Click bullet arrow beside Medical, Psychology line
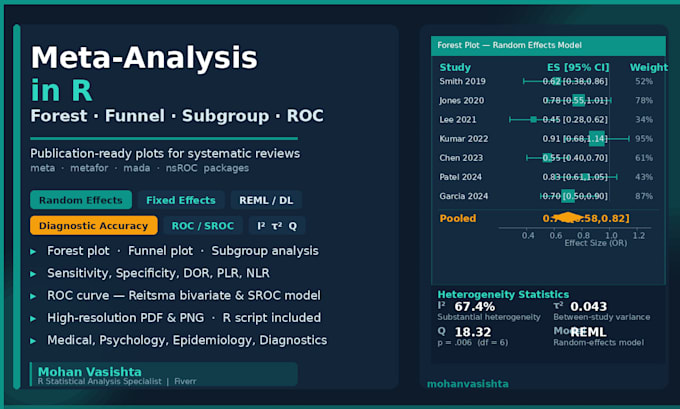The width and height of the screenshot is (680, 409). click(x=33, y=341)
